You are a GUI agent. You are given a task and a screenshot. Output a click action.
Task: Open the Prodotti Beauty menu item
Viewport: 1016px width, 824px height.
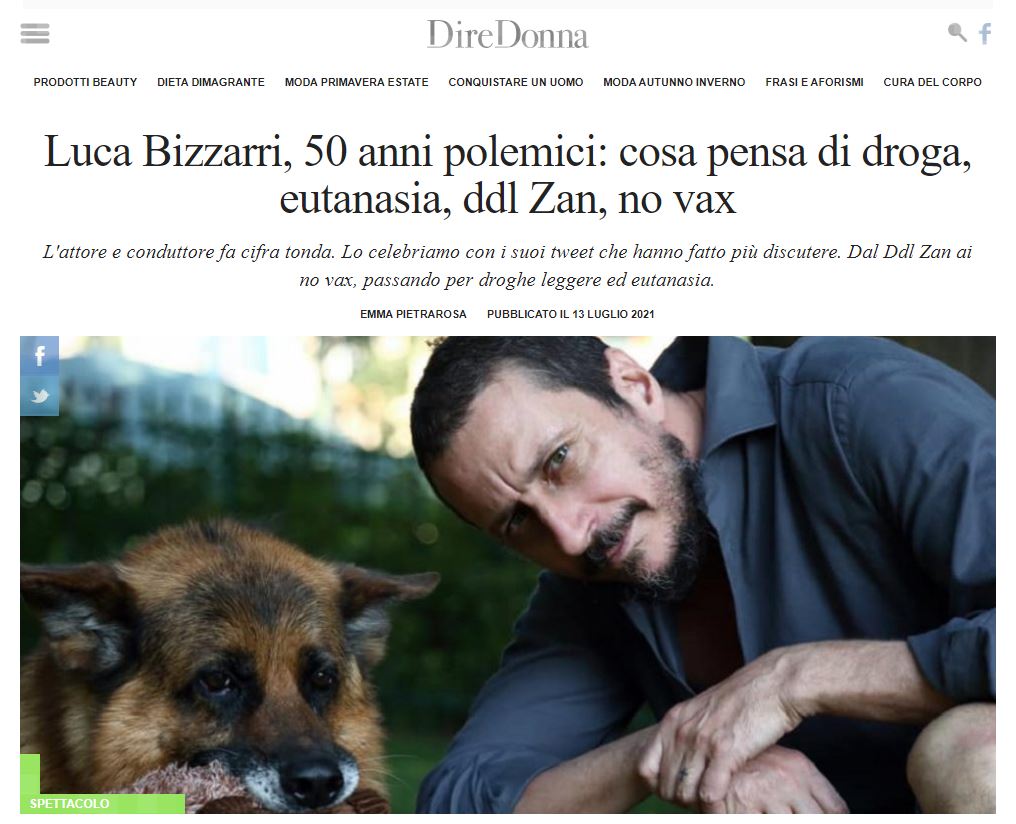point(86,82)
